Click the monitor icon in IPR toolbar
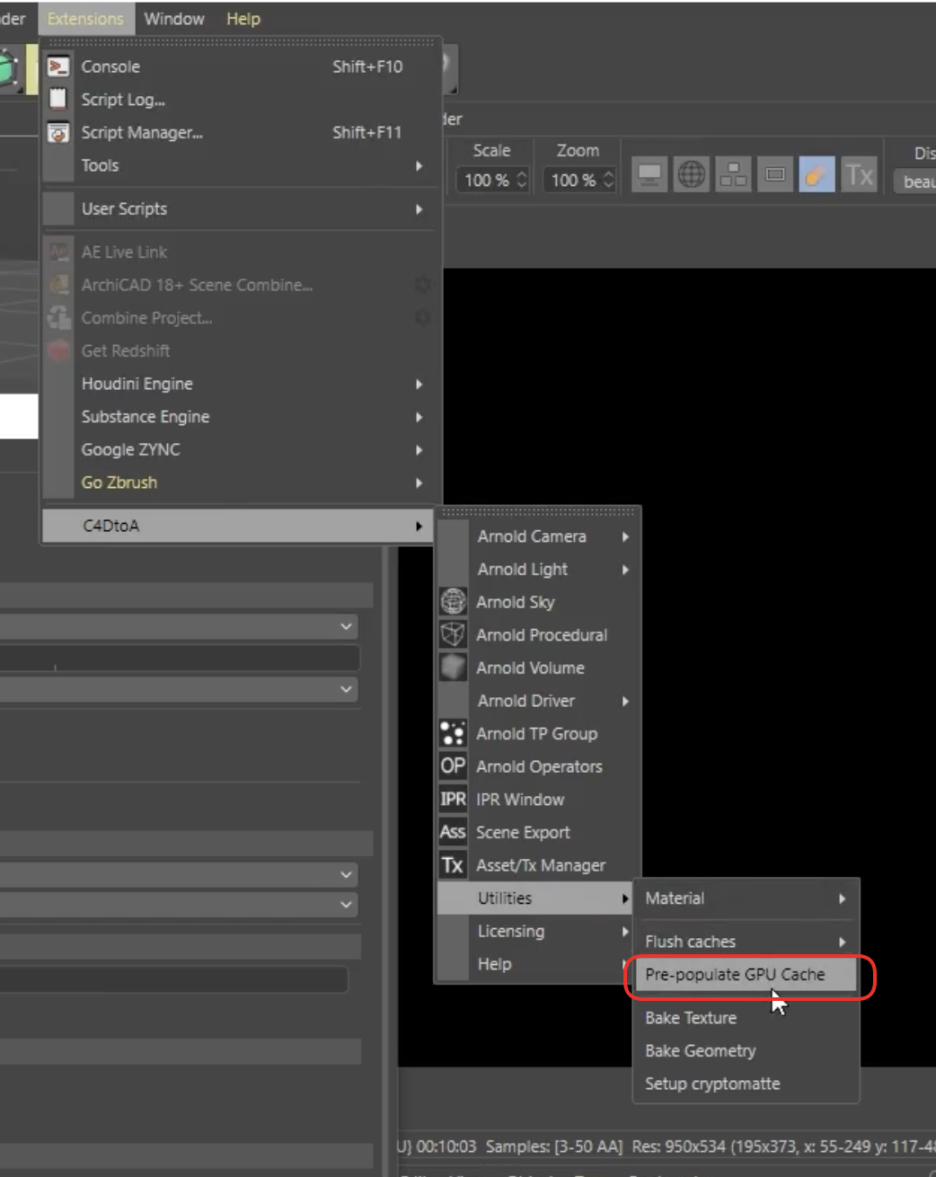Image resolution: width=936 pixels, height=1177 pixels. pos(649,176)
